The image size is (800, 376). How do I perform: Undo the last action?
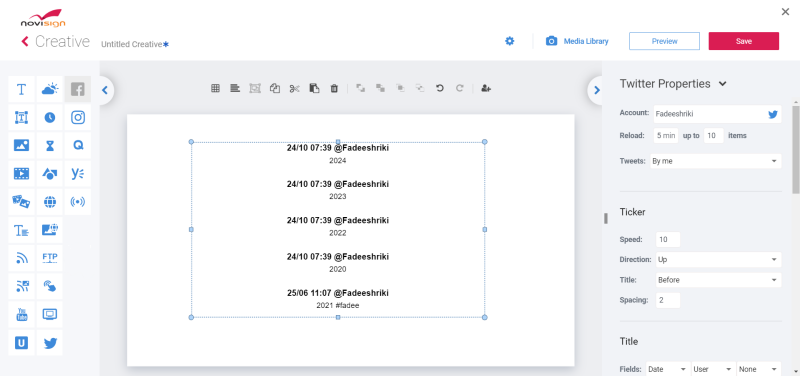tap(440, 88)
